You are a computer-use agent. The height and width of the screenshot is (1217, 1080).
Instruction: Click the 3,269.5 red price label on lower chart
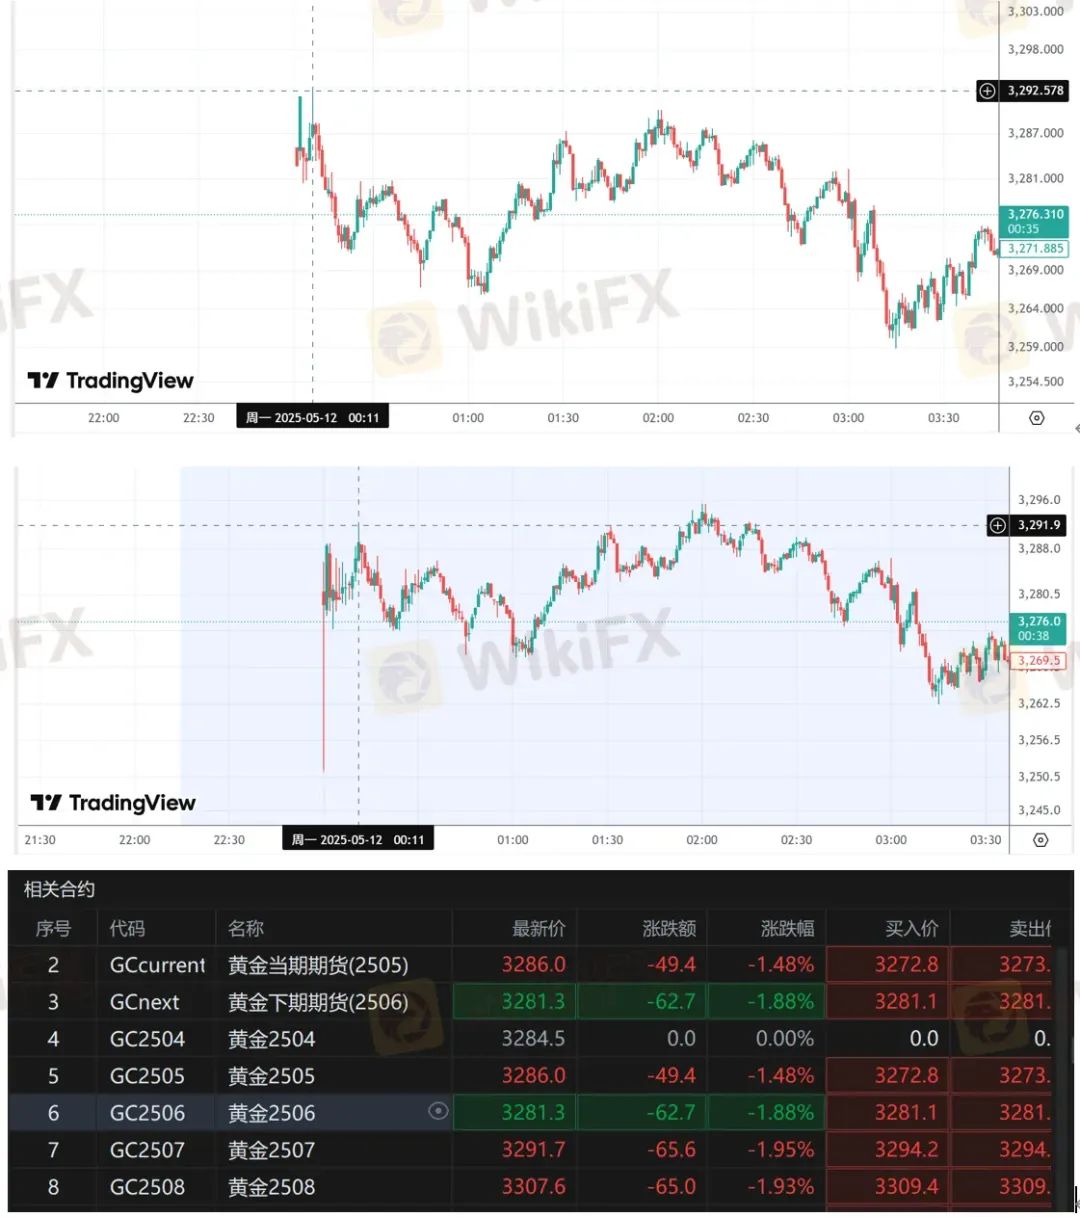[1039, 661]
